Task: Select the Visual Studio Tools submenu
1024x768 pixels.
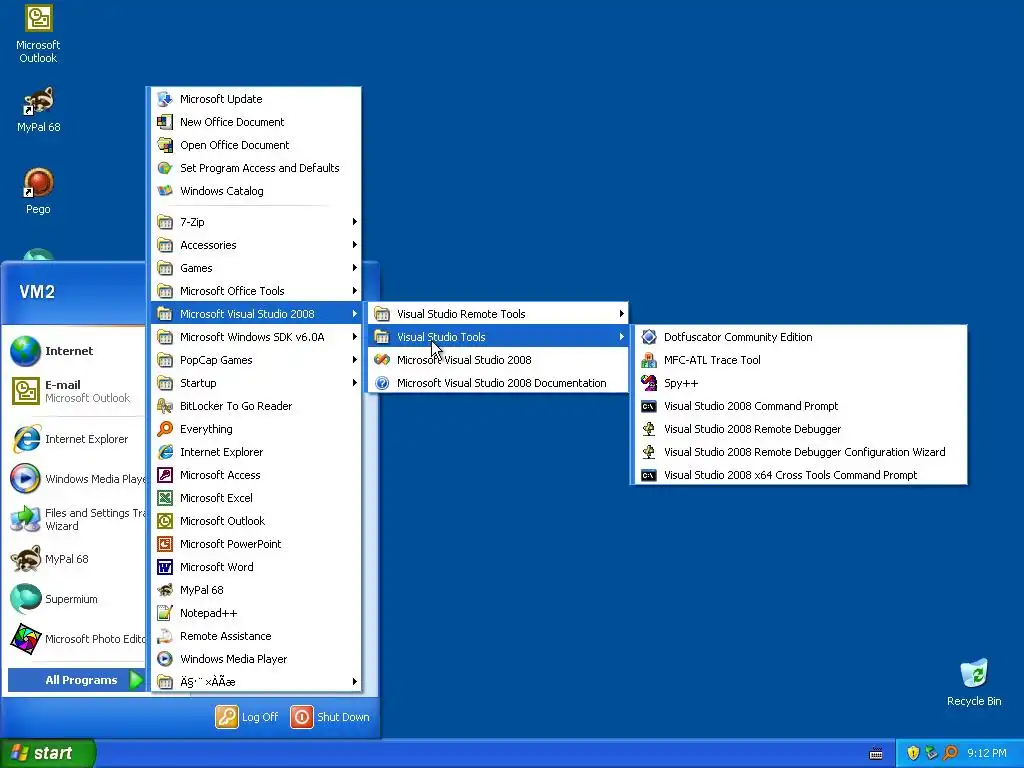Action: [x=498, y=337]
